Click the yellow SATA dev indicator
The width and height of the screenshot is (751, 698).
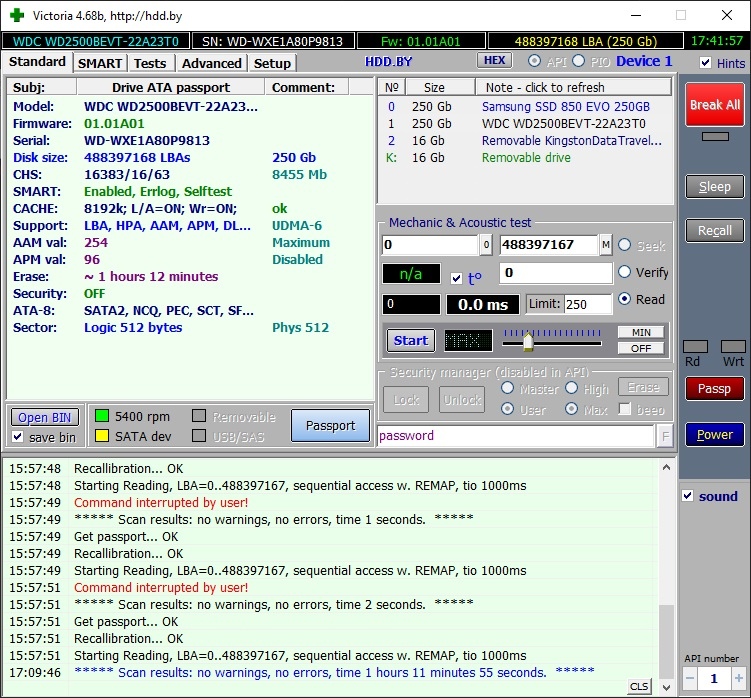(x=101, y=436)
